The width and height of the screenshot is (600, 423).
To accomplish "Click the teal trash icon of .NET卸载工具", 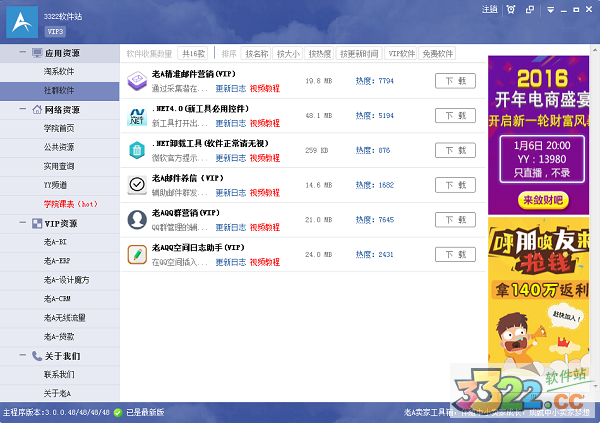I will [137, 150].
